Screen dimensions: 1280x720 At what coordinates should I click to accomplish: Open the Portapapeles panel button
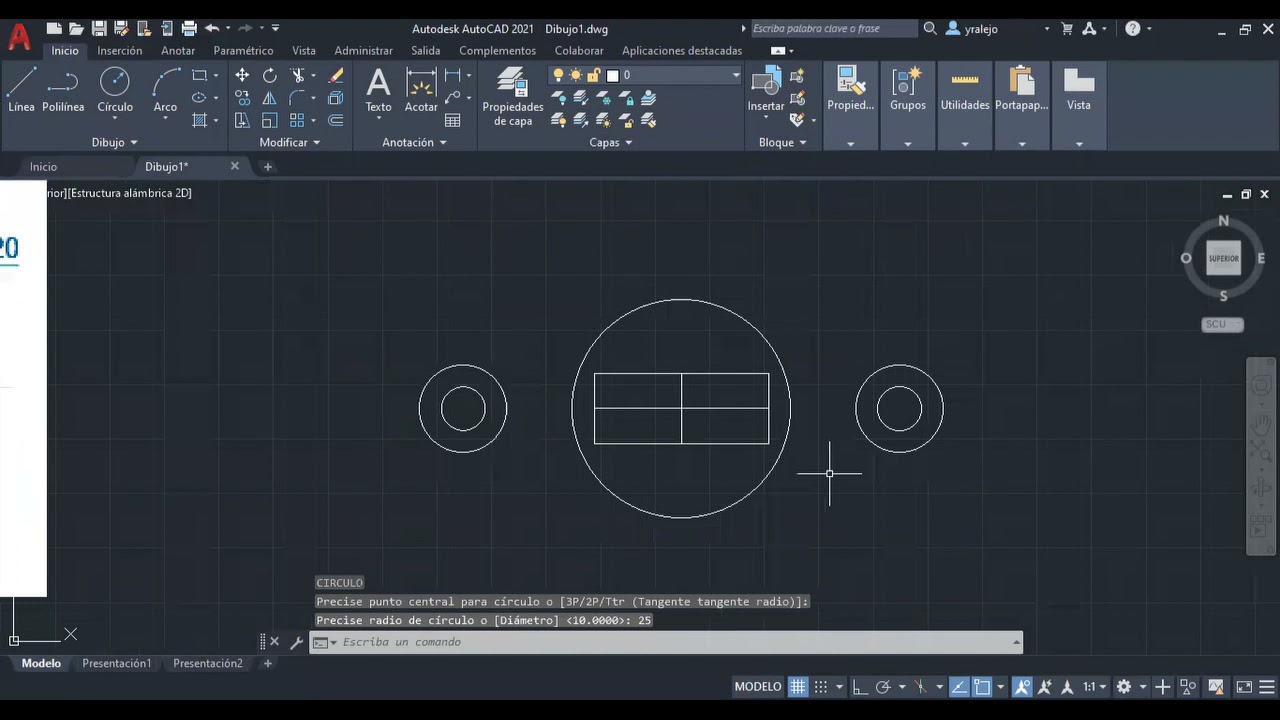coord(1021,105)
